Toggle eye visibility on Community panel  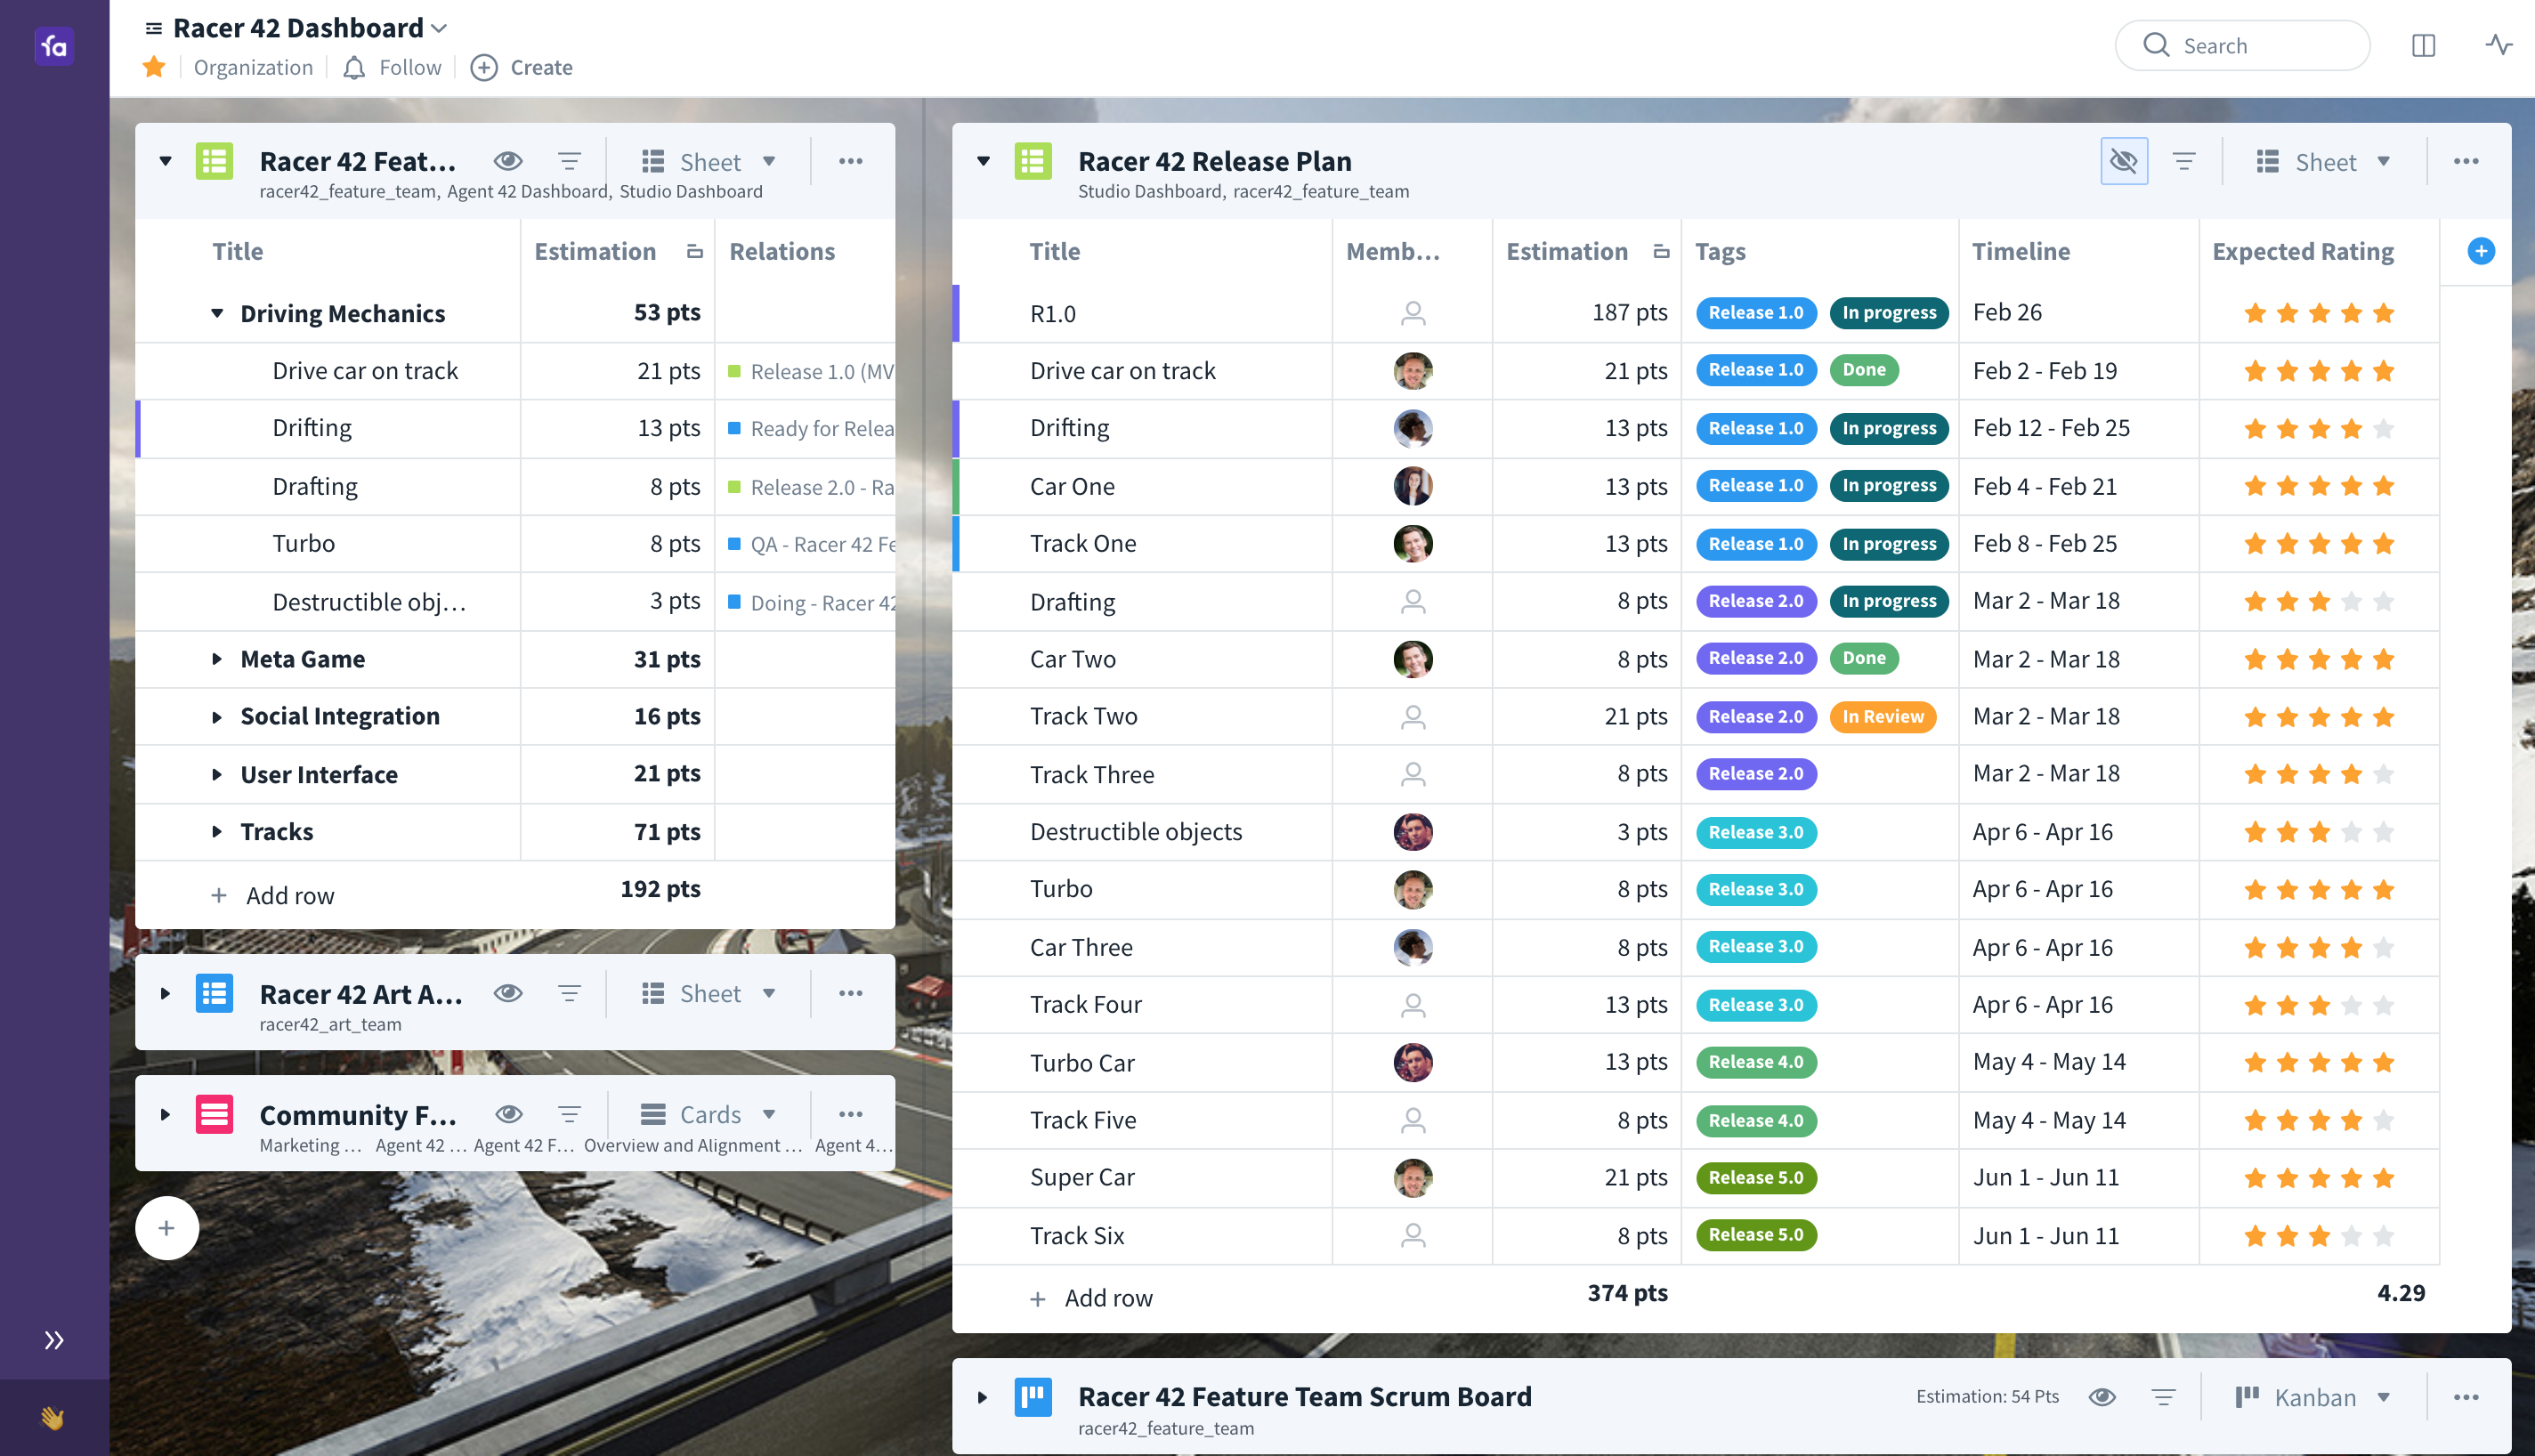[508, 1114]
